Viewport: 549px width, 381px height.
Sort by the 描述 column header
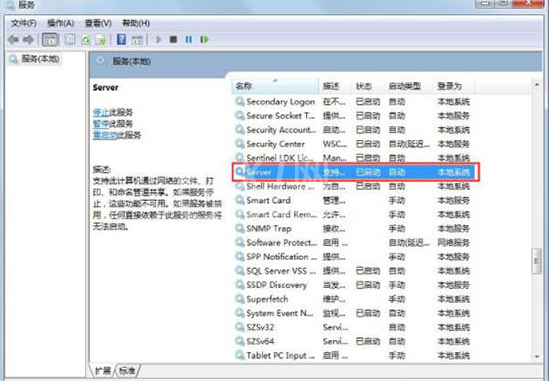click(x=335, y=86)
